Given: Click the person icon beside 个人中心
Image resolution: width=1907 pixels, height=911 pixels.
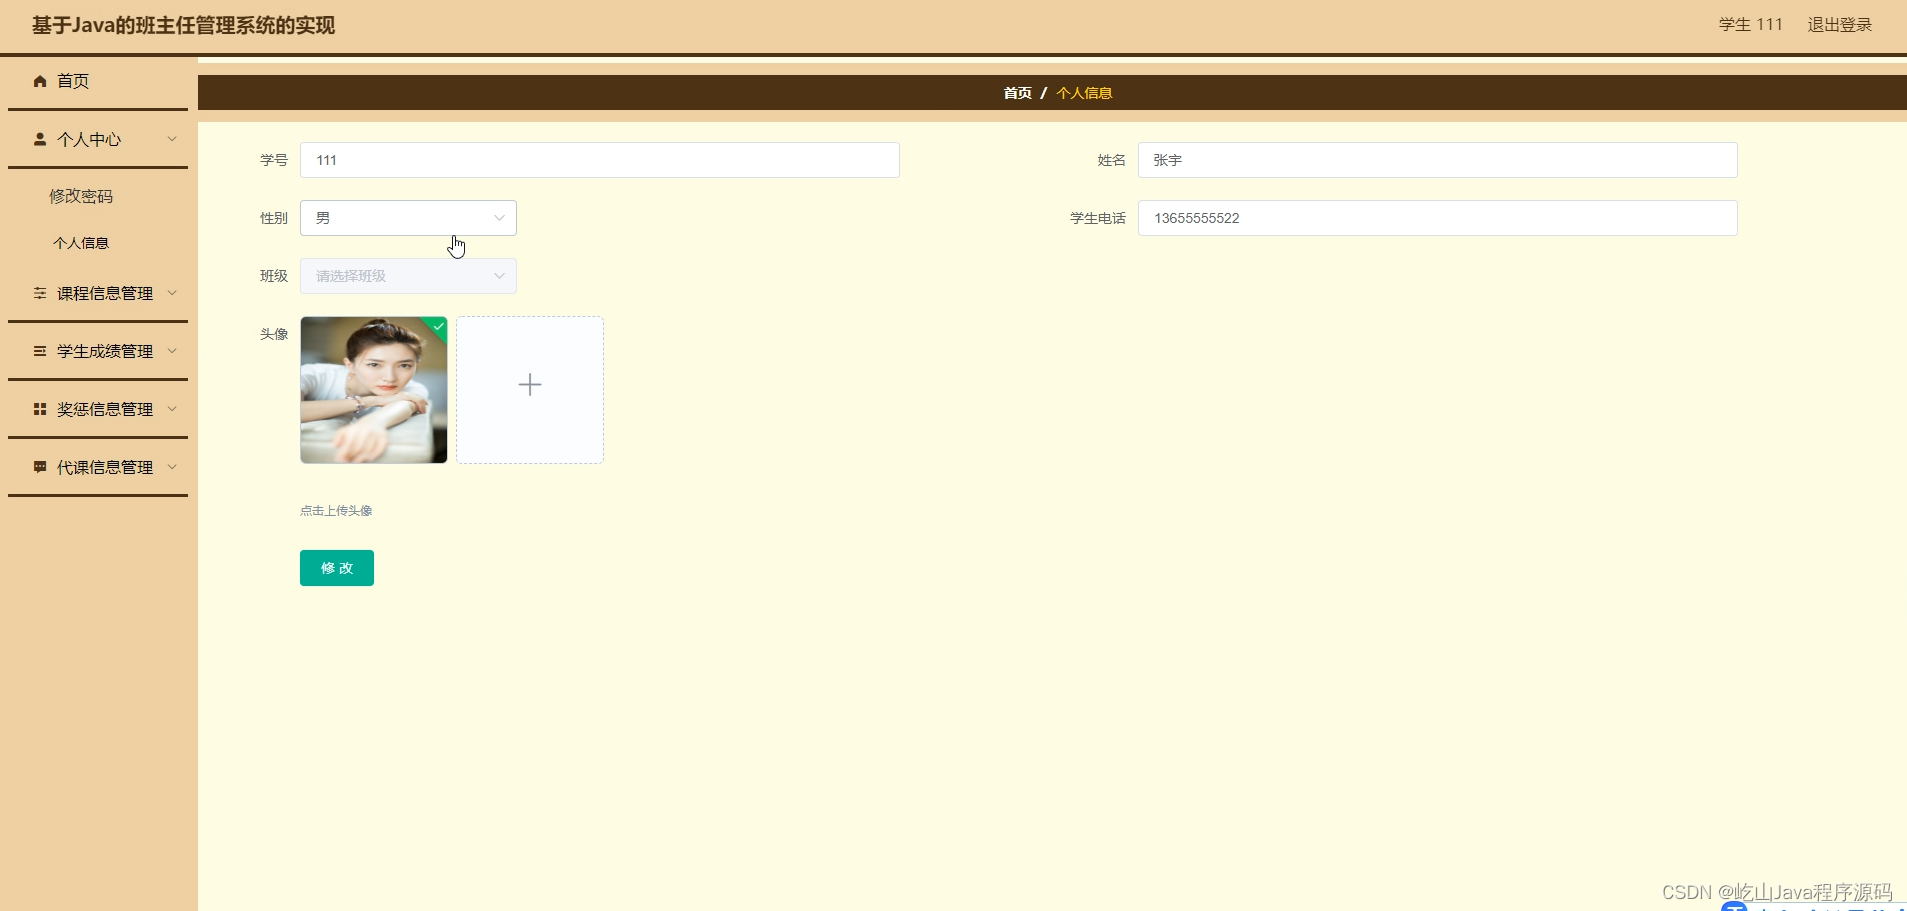Looking at the screenshot, I should pos(39,139).
